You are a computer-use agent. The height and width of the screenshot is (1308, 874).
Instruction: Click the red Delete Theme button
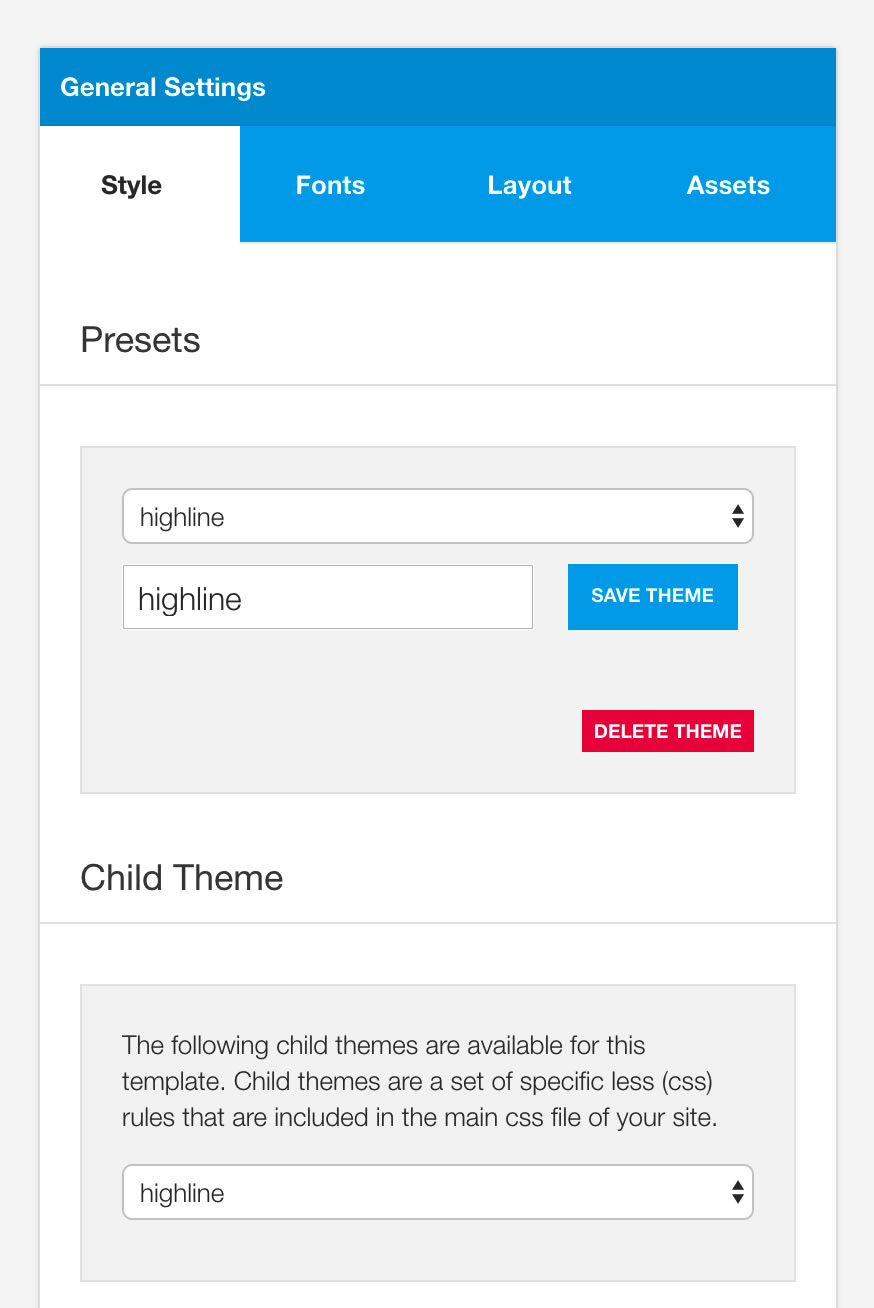[x=667, y=731]
